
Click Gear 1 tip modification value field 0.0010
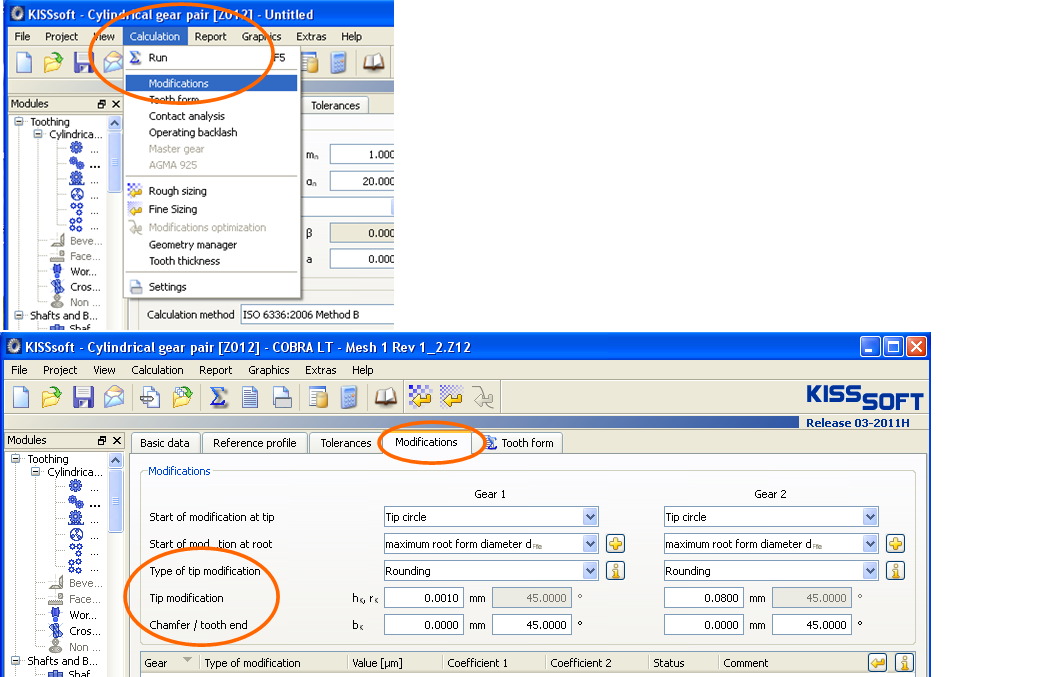[x=424, y=598]
